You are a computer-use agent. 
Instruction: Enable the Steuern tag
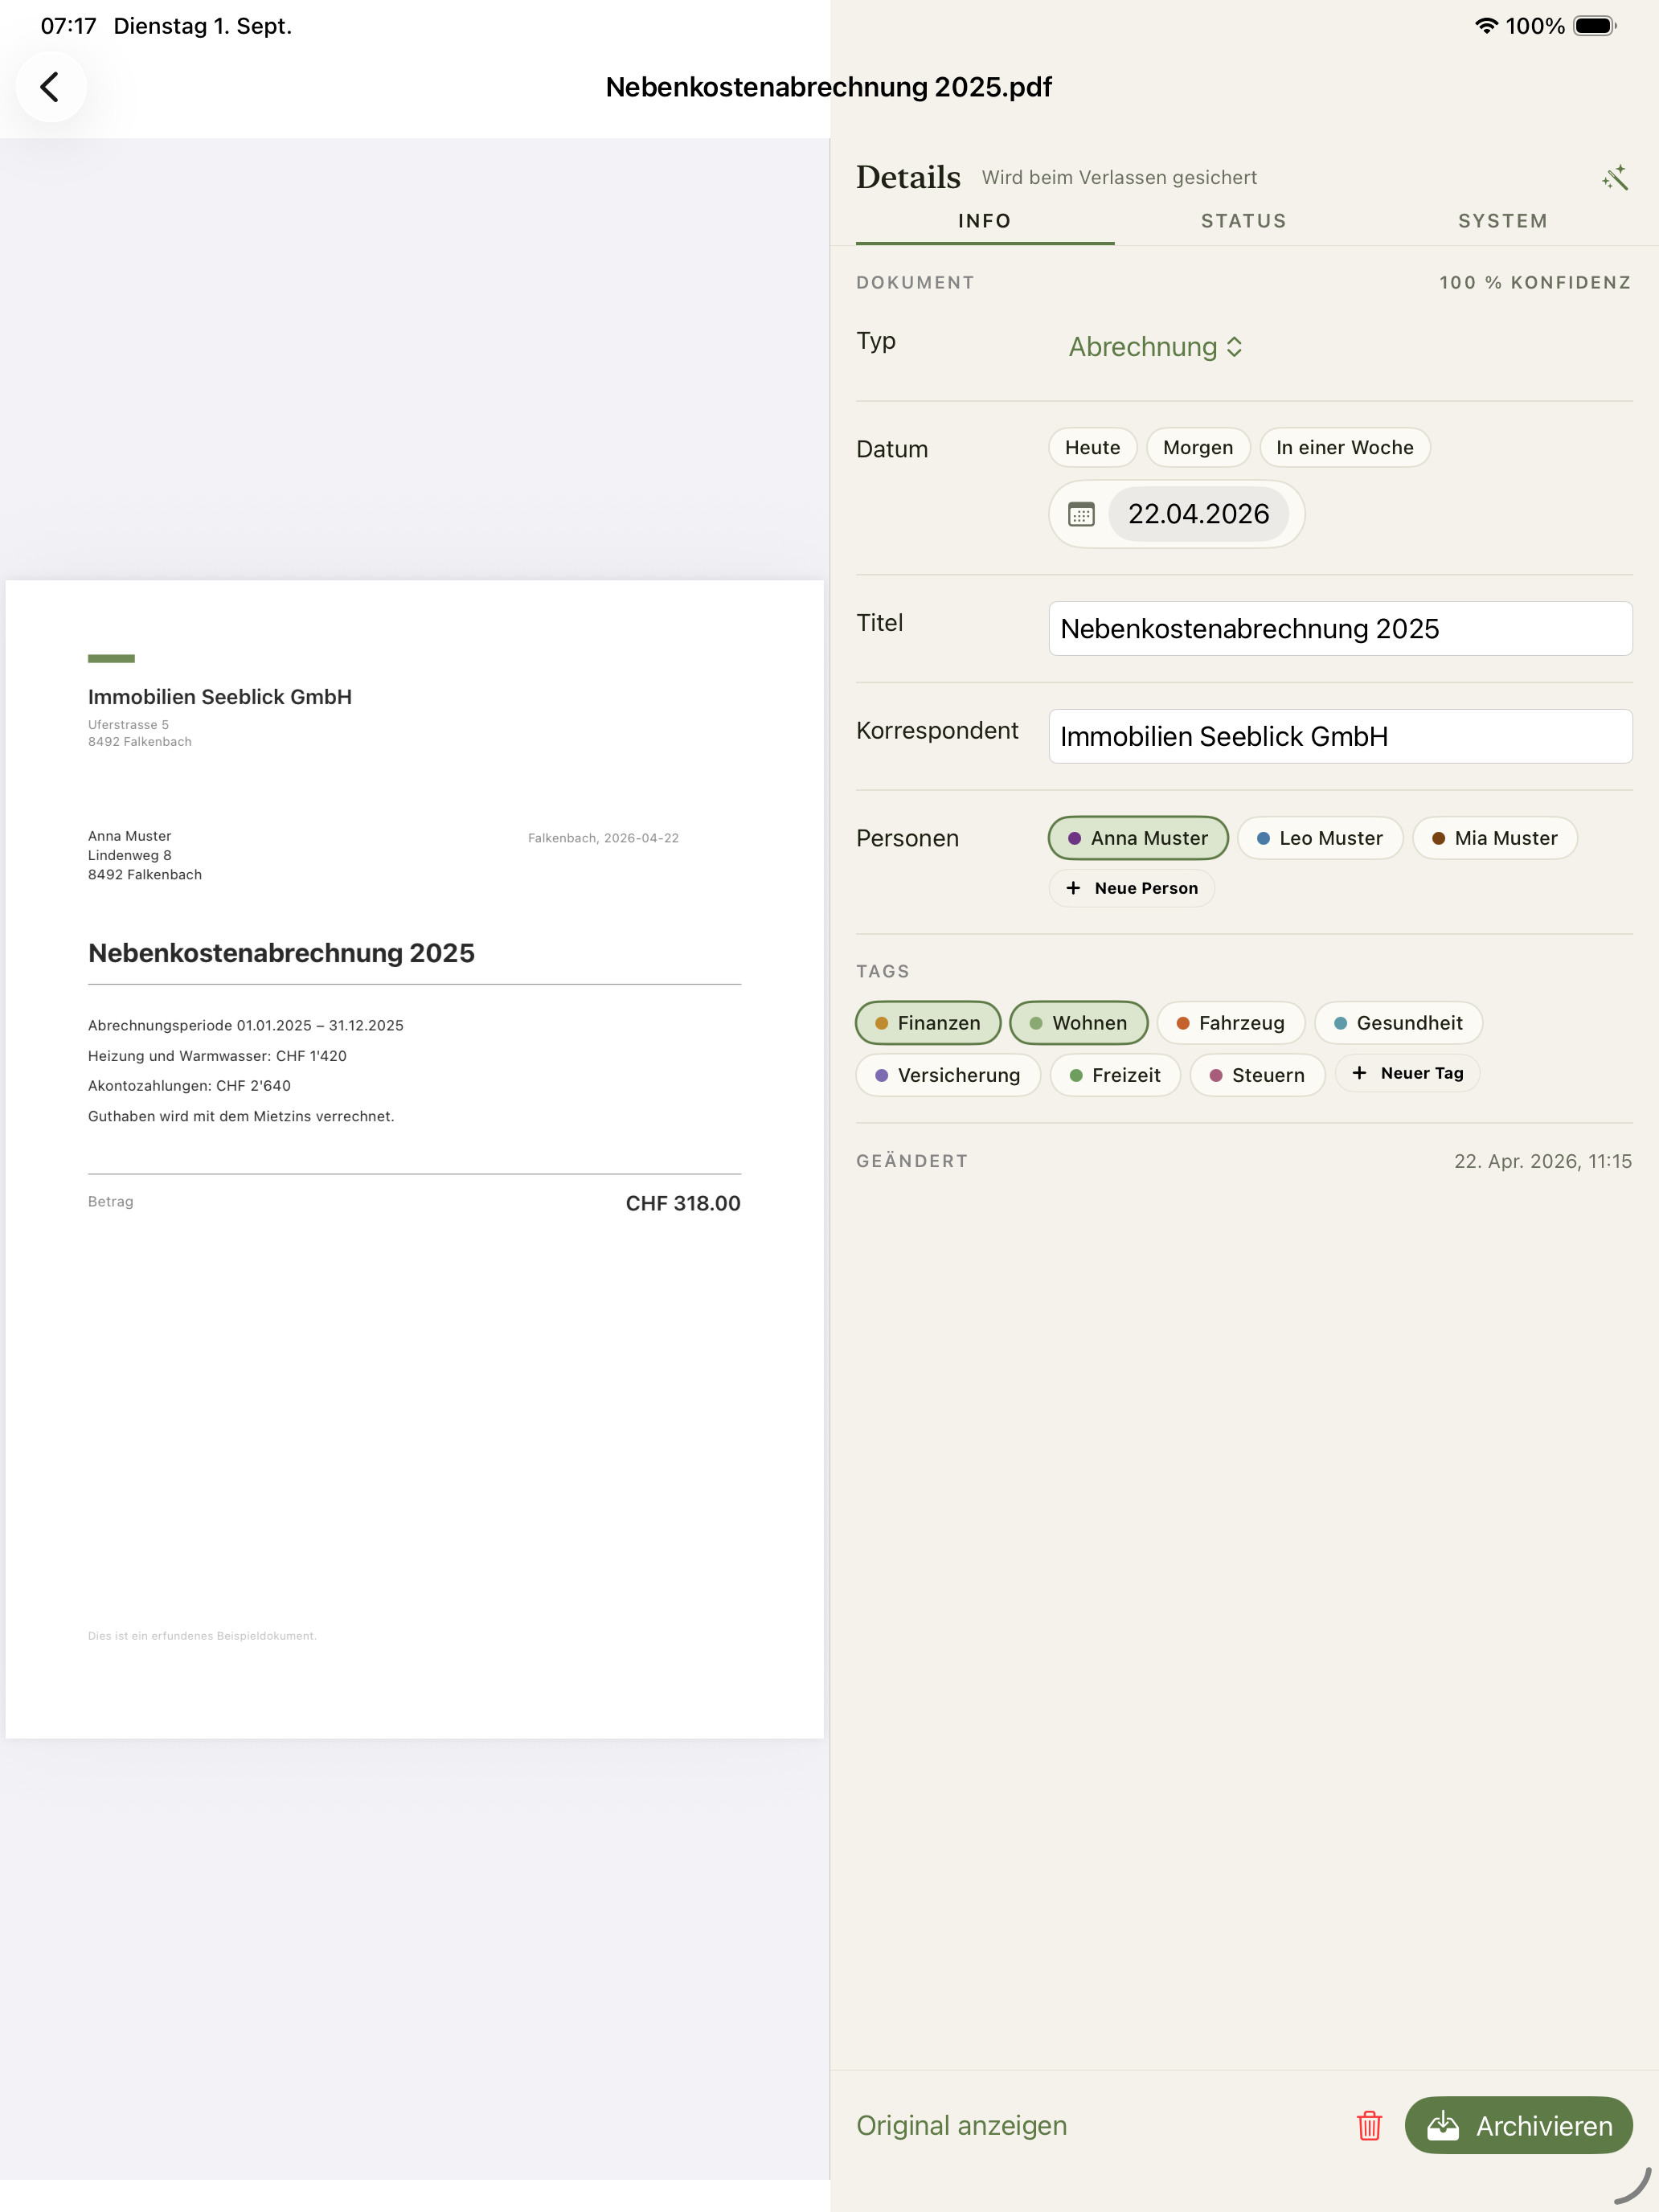(x=1257, y=1075)
